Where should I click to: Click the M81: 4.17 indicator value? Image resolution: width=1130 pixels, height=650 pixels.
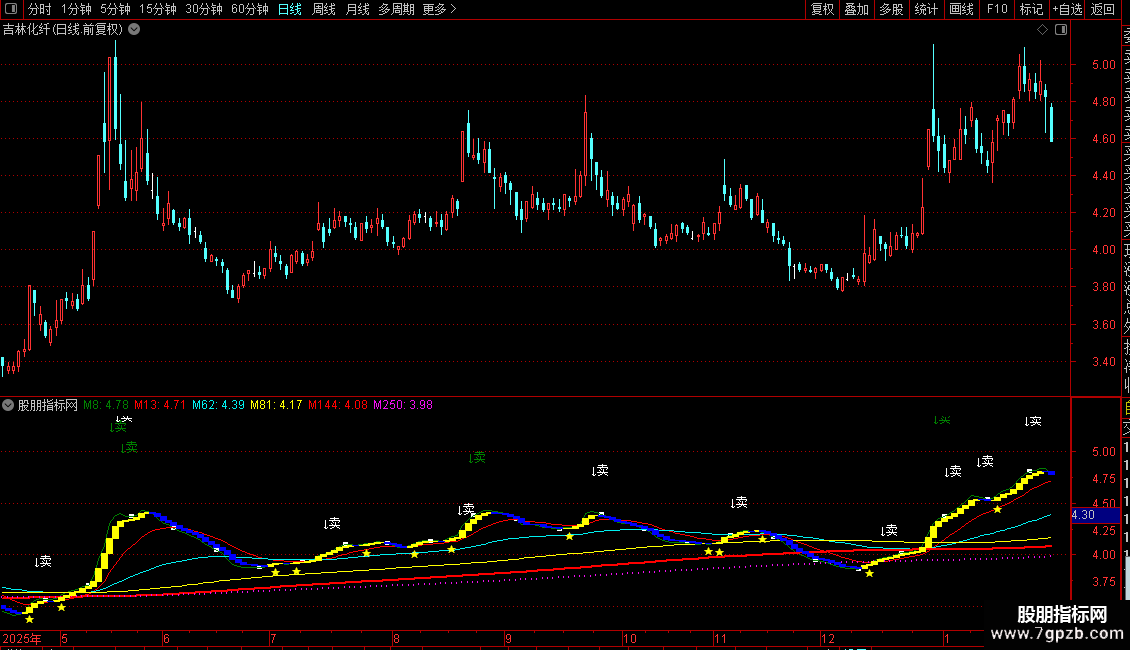(276, 405)
